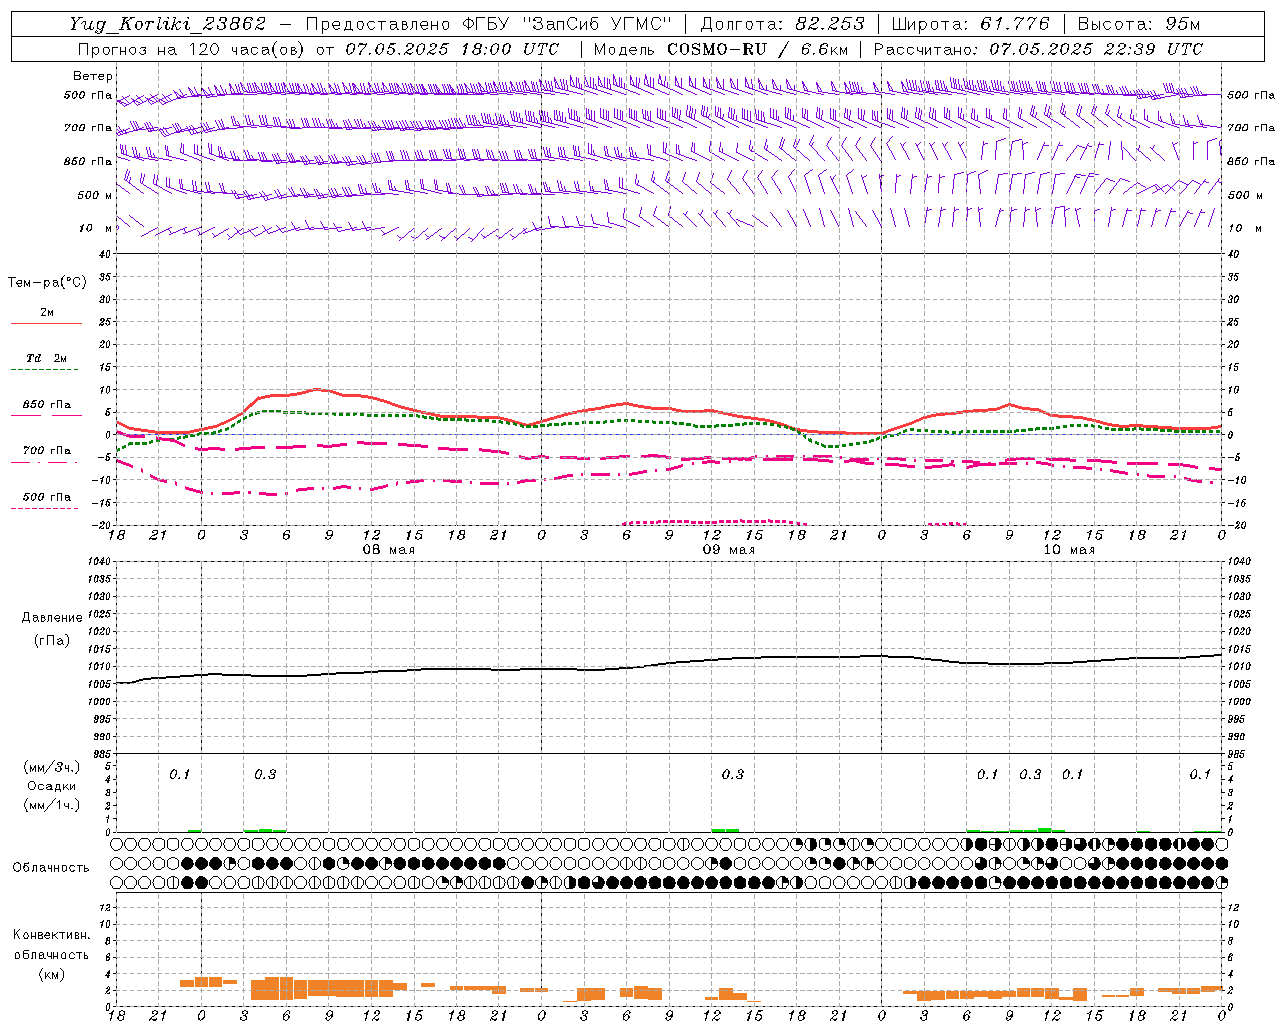Select the wind panel's left 500 м level label
The image size is (1280, 1024).
(95, 195)
